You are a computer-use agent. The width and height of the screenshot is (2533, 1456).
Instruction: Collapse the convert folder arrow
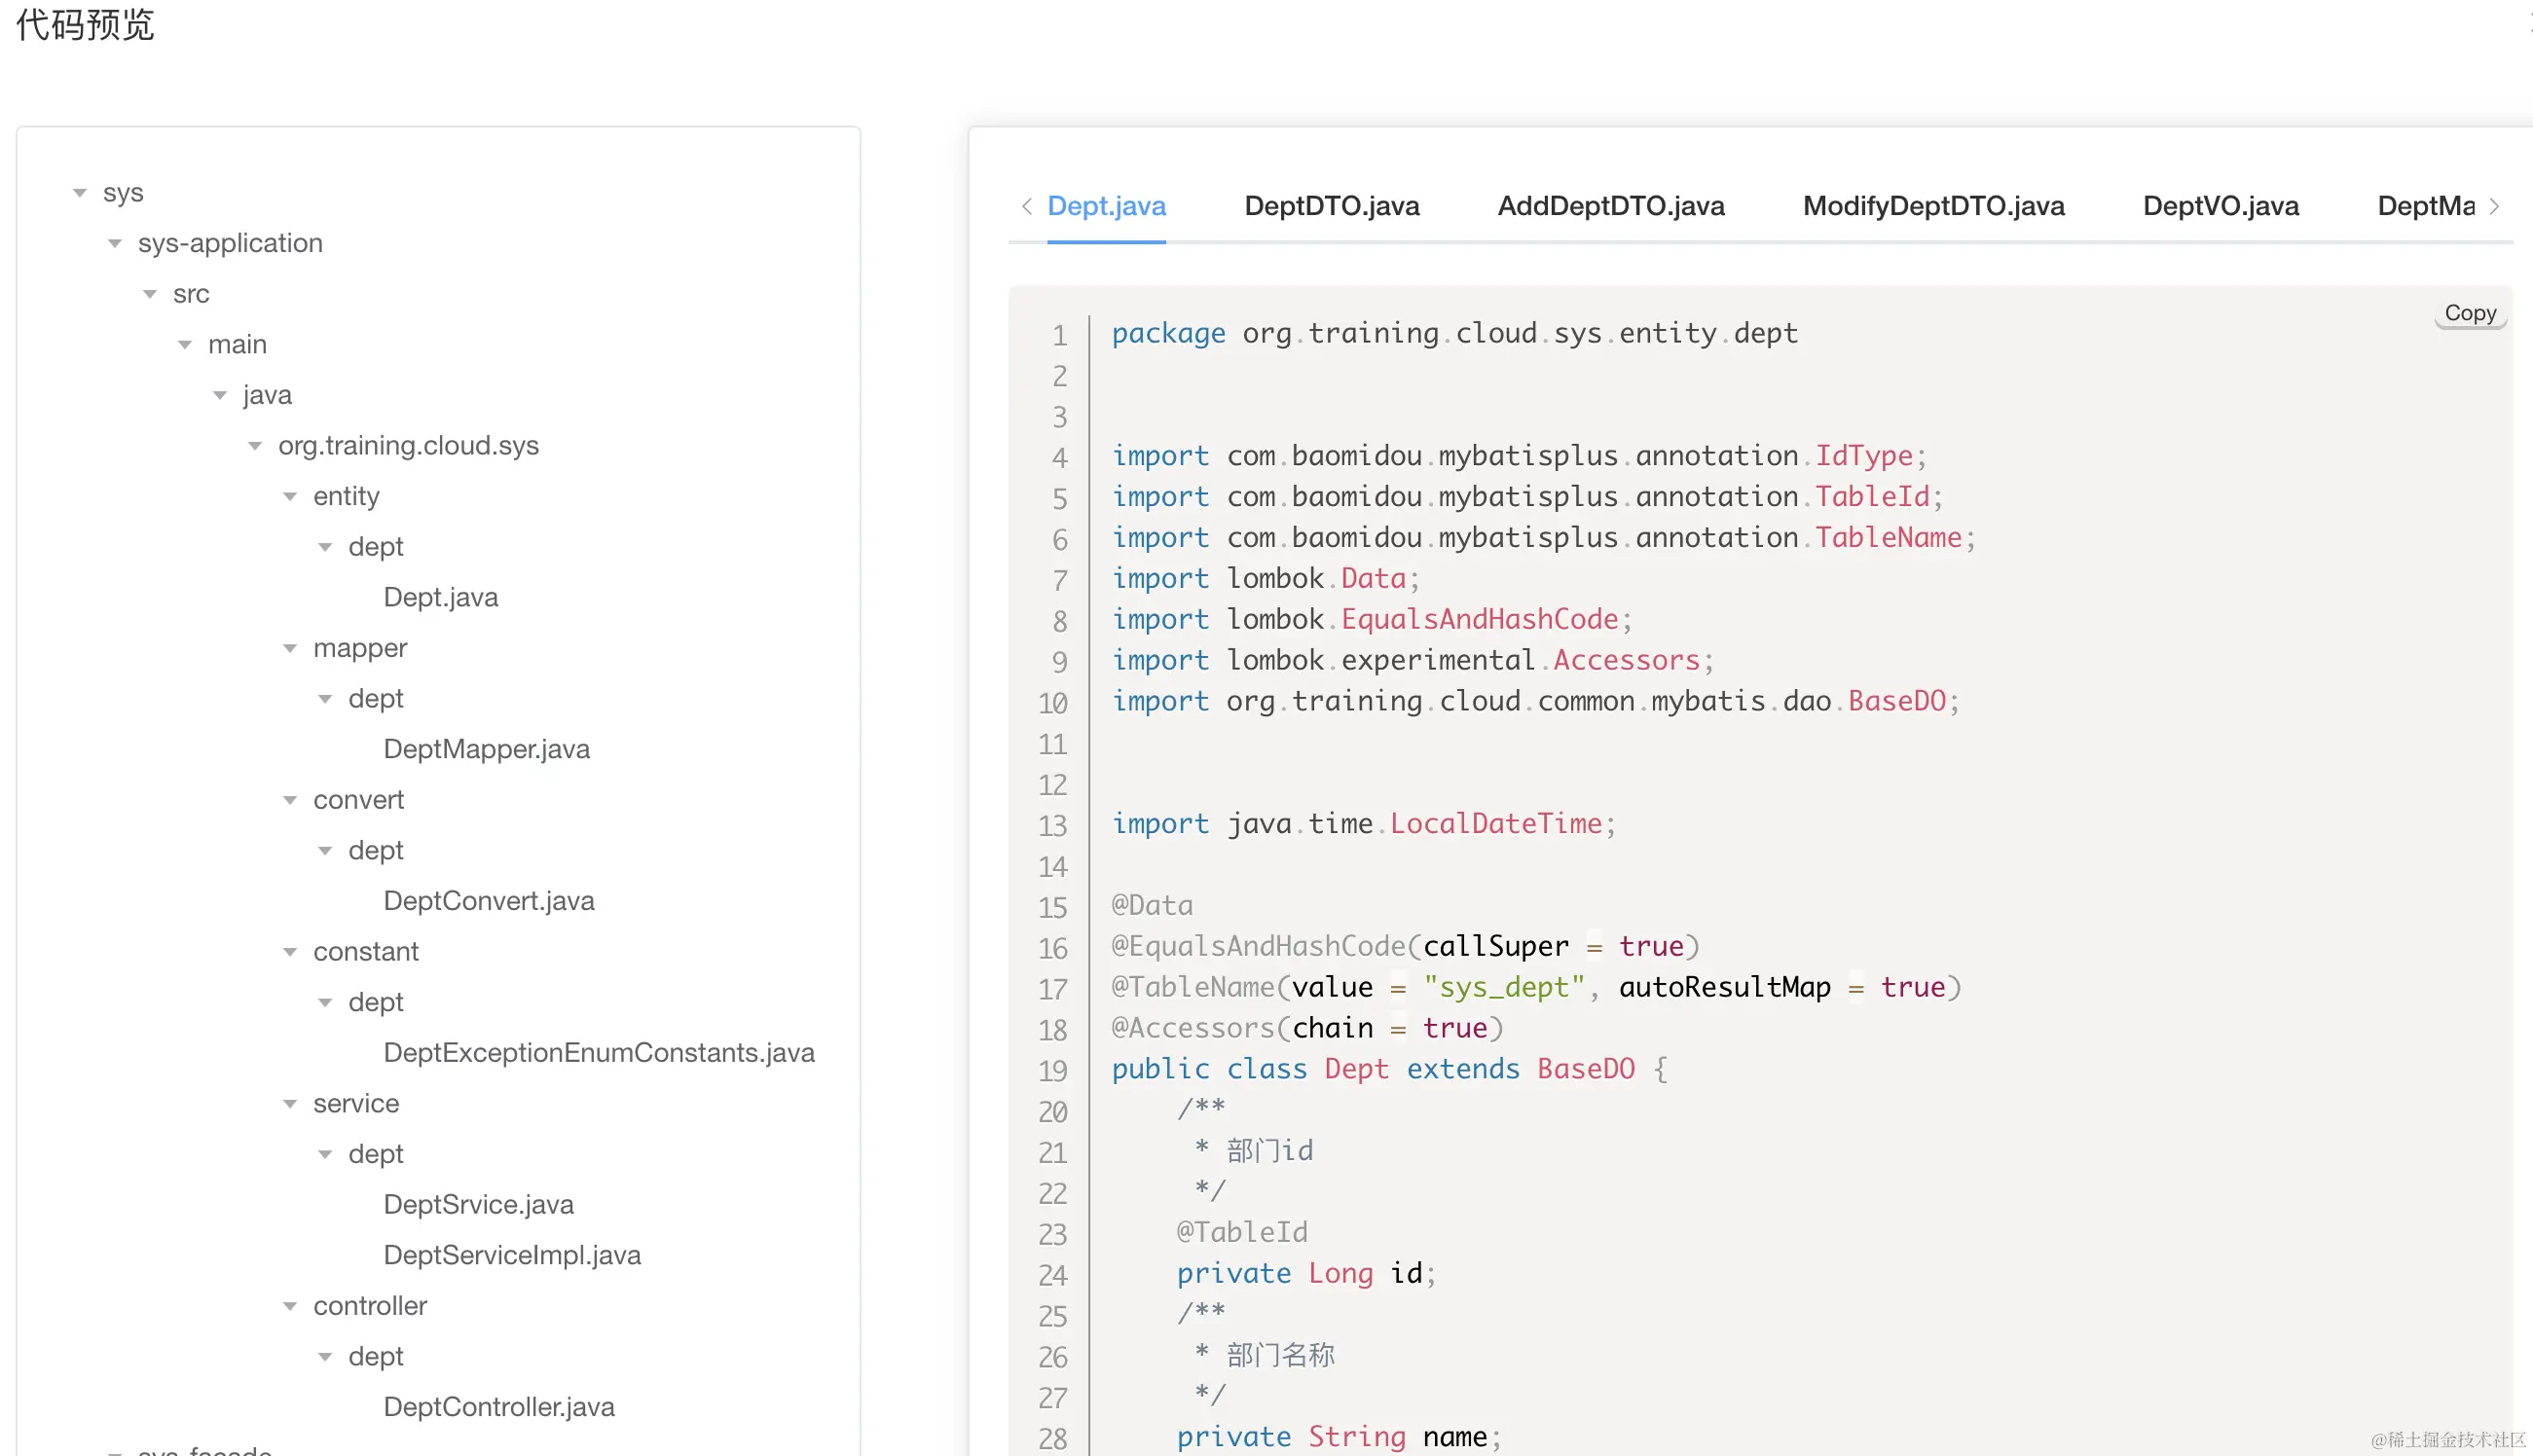[x=290, y=801]
